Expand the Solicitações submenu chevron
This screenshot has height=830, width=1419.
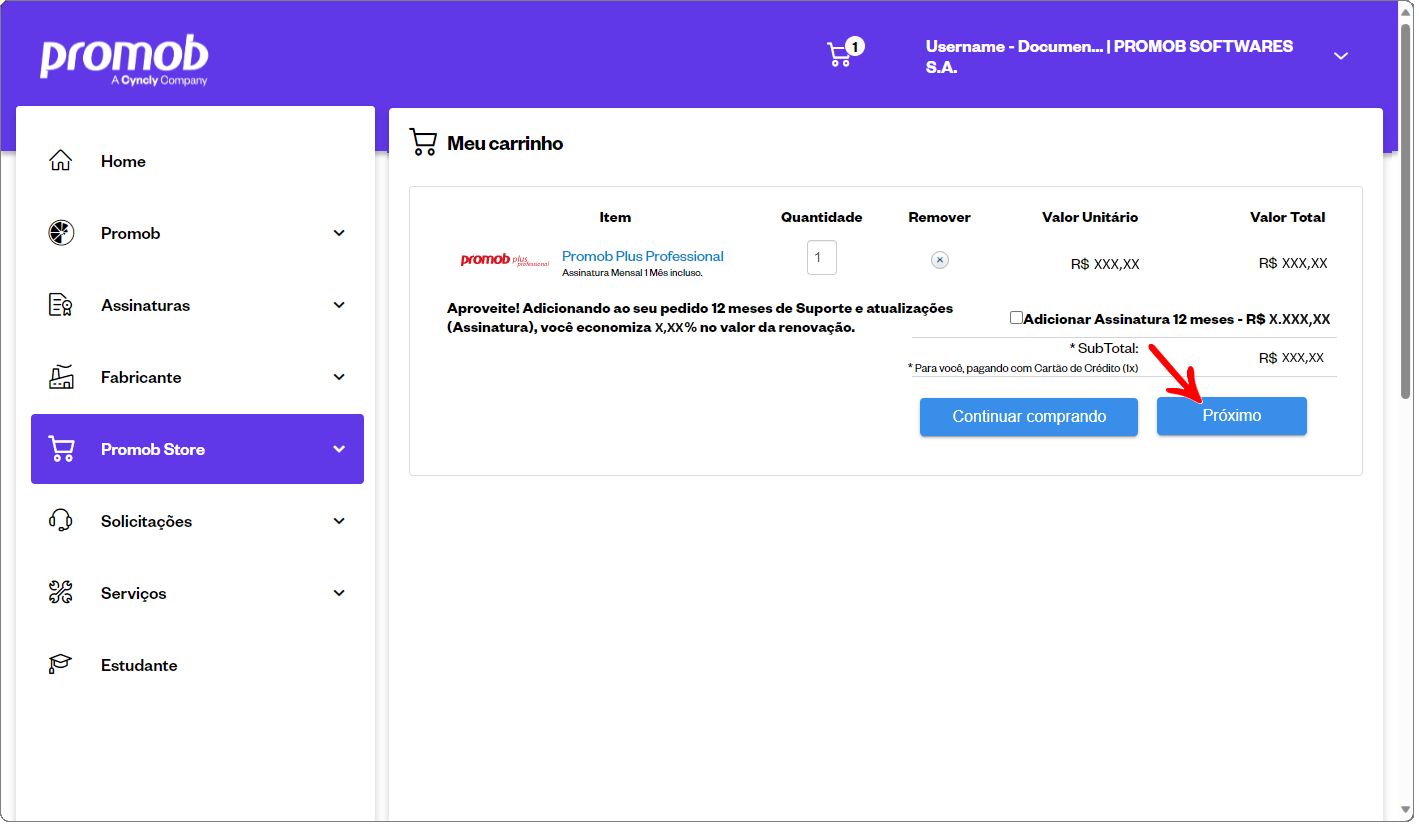tap(339, 521)
